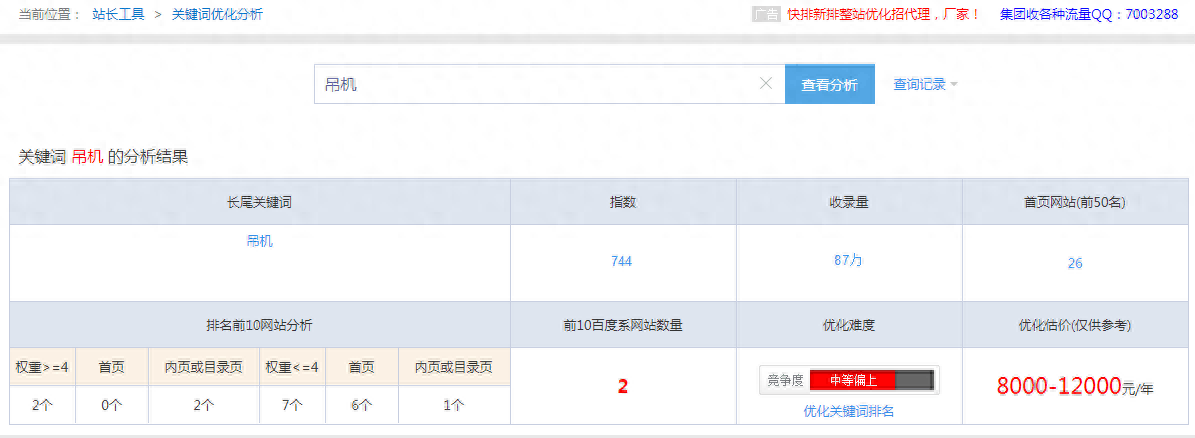
Task: Click the red number 2 Baidu sites count
Action: [x=622, y=386]
